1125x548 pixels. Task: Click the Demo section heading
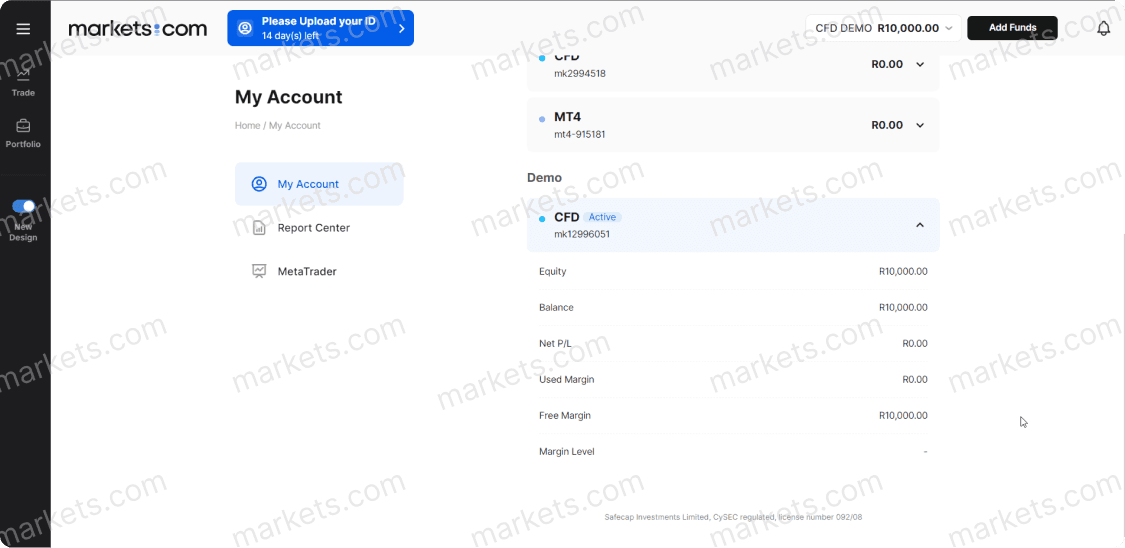(545, 177)
